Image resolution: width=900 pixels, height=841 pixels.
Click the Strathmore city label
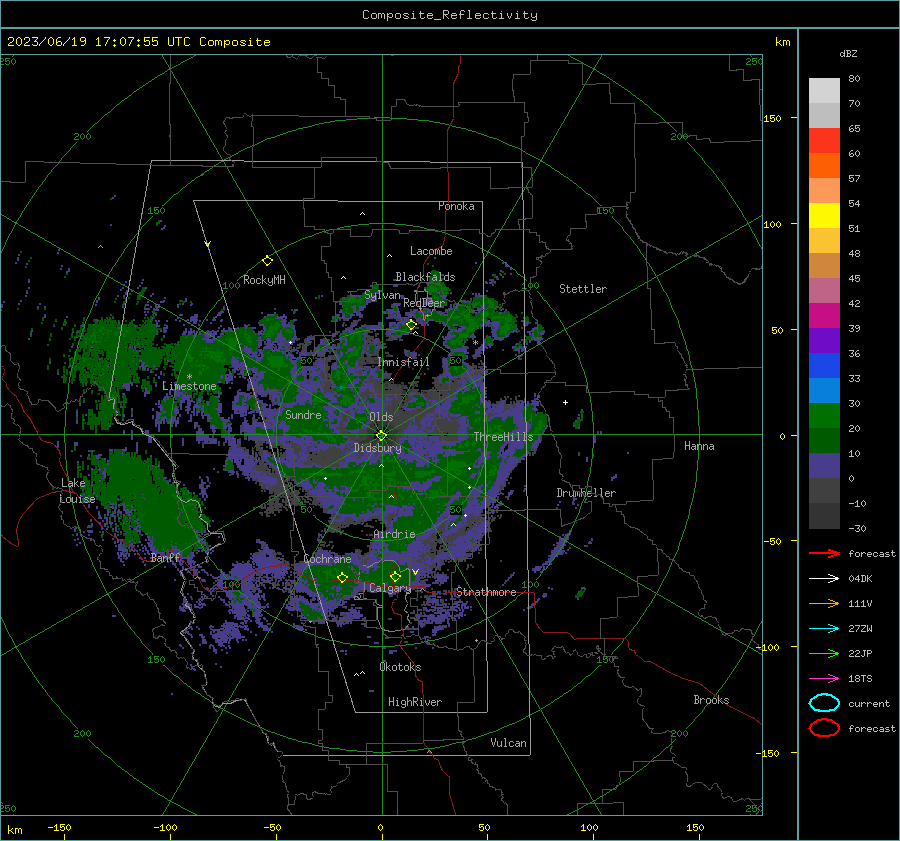coord(486,592)
